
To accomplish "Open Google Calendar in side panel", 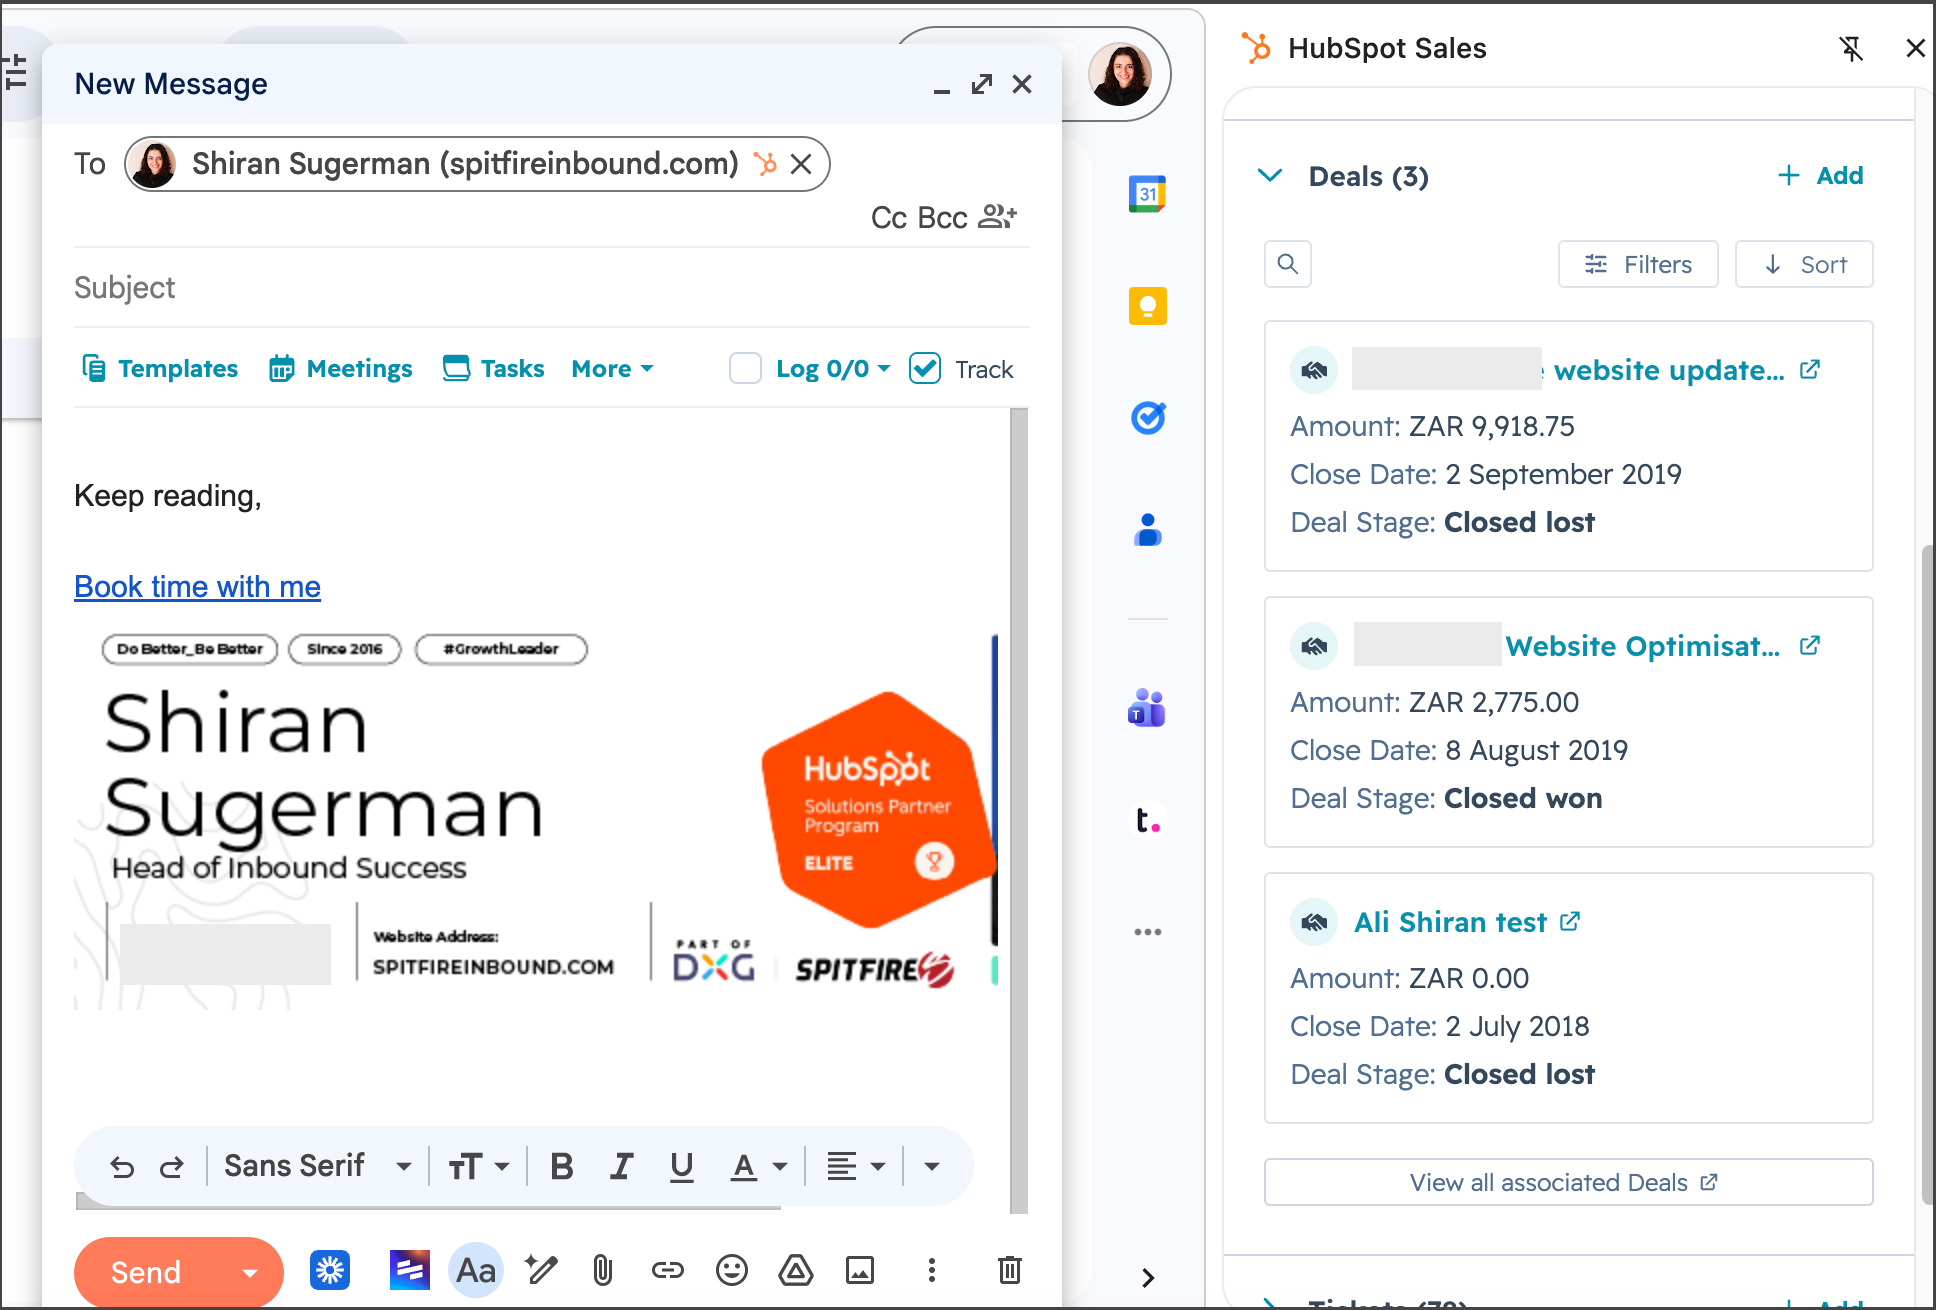I will click(x=1147, y=194).
